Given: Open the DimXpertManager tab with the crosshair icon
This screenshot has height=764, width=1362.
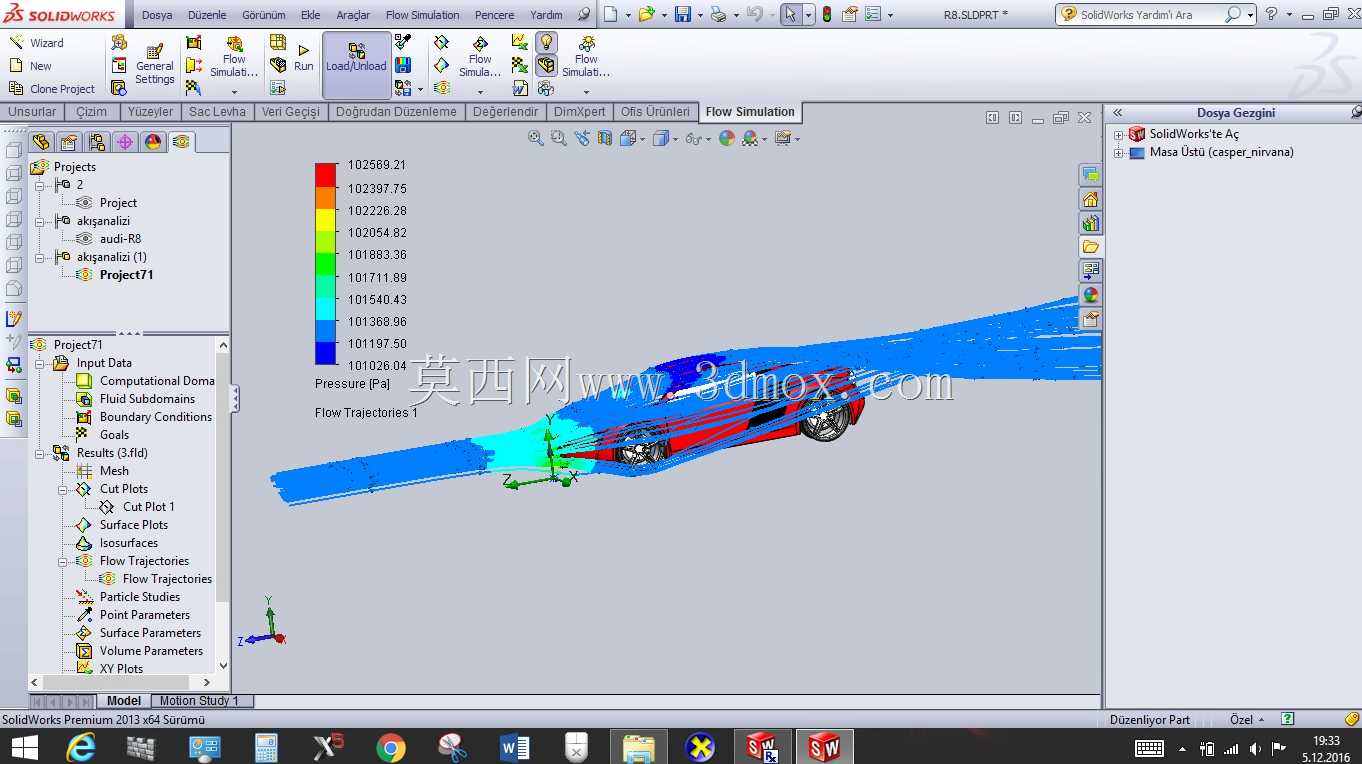Looking at the screenshot, I should point(125,142).
